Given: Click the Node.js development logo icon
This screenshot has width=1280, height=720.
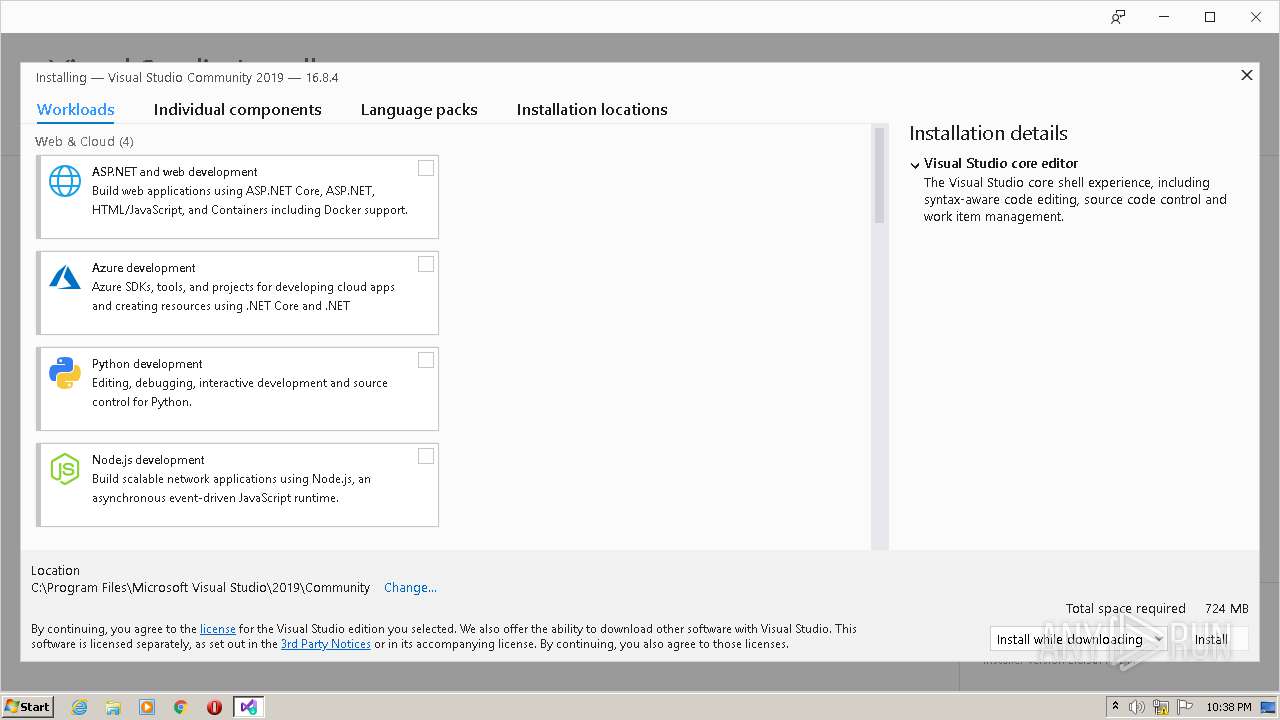Looking at the screenshot, I should 65,469.
